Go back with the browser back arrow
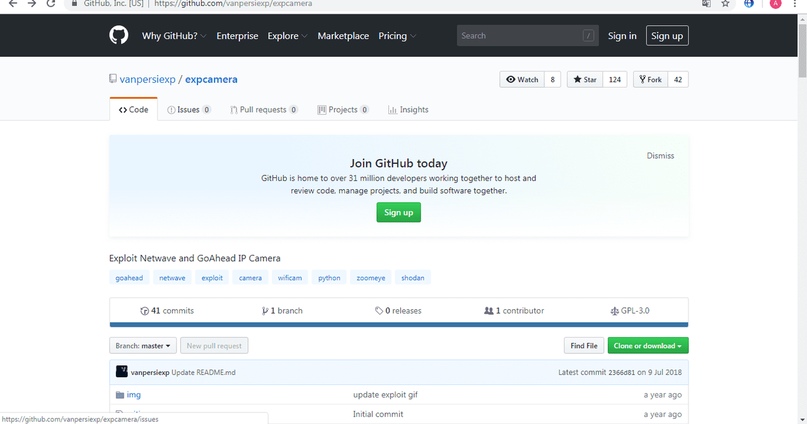 [x=13, y=4]
